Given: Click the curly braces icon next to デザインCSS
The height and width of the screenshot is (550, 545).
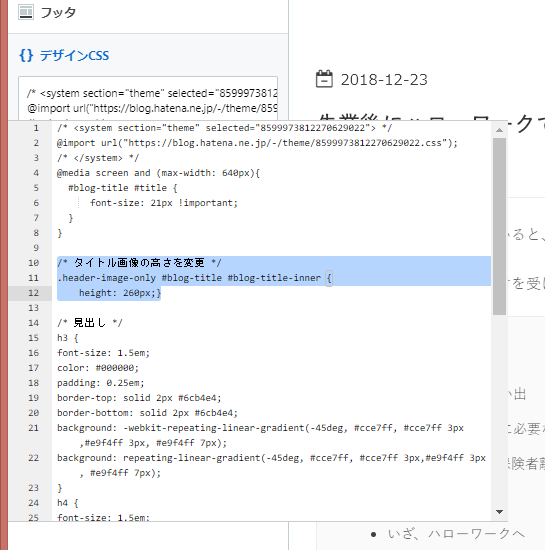Looking at the screenshot, I should coord(26,55).
